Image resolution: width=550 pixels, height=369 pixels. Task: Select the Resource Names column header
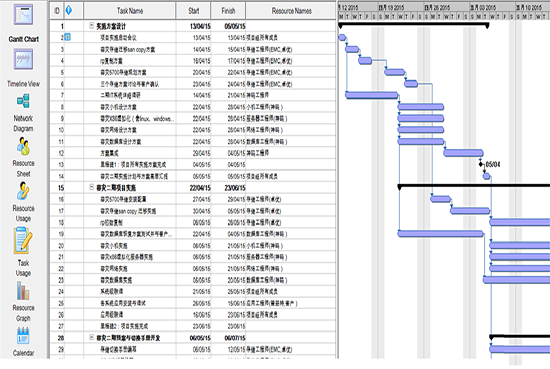(x=291, y=11)
